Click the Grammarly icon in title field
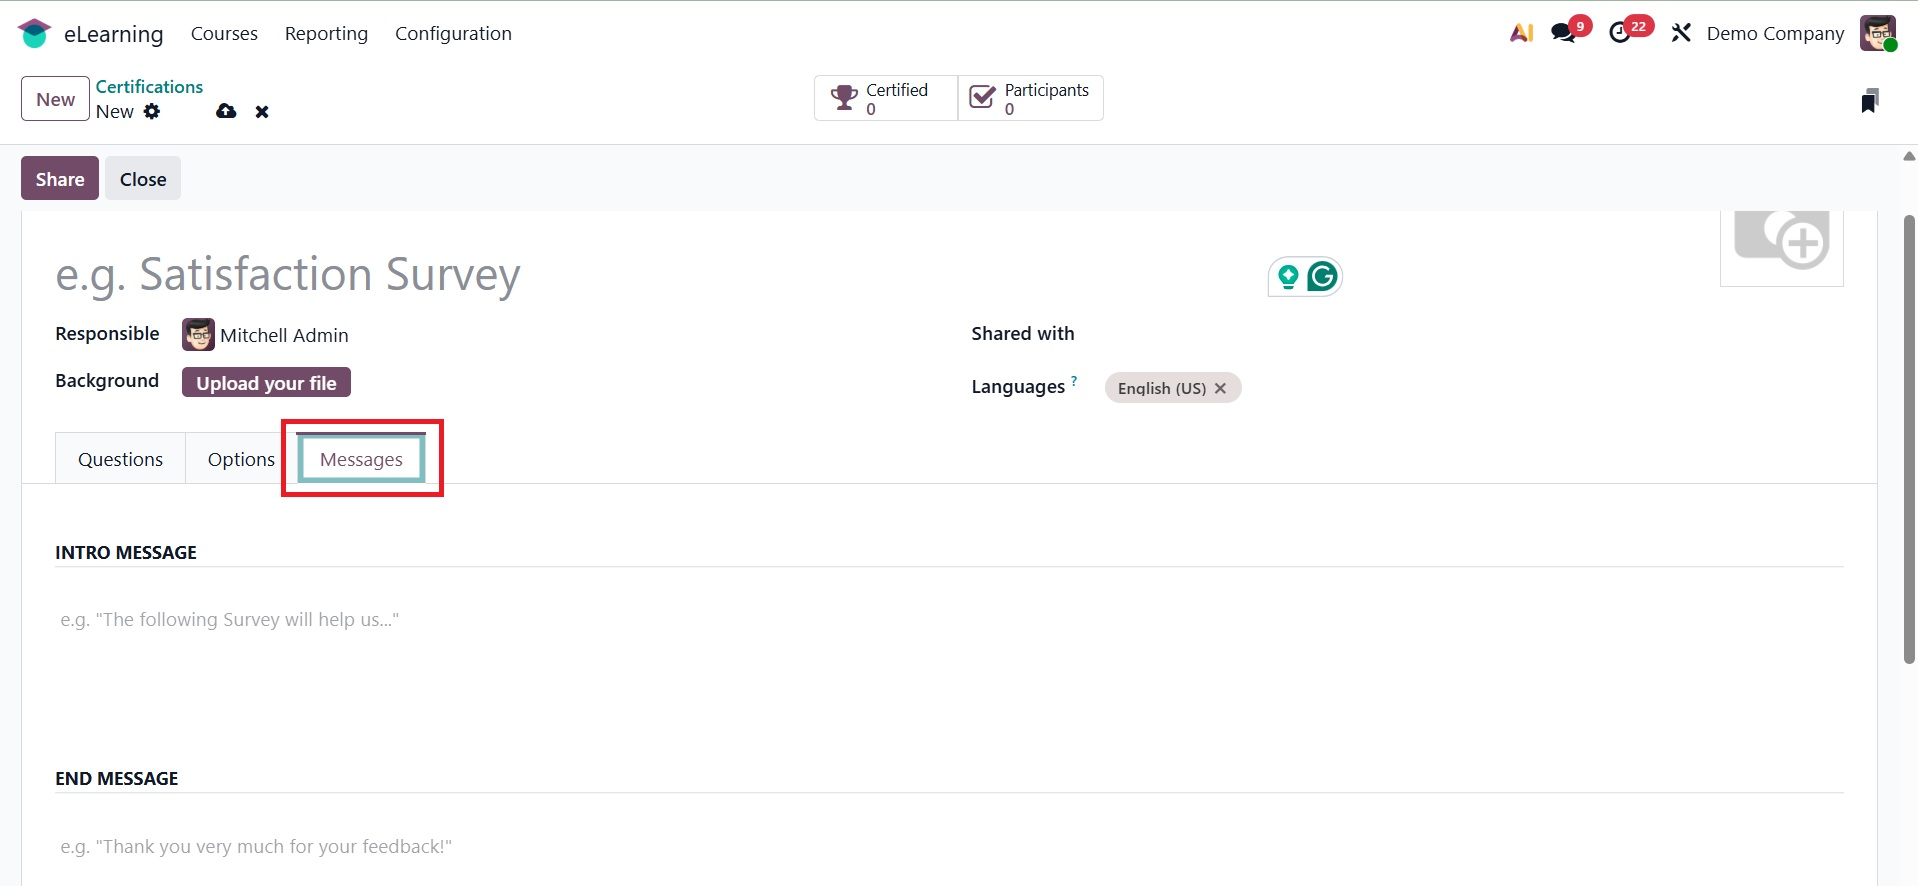Image resolution: width=1918 pixels, height=886 pixels. click(x=1322, y=276)
